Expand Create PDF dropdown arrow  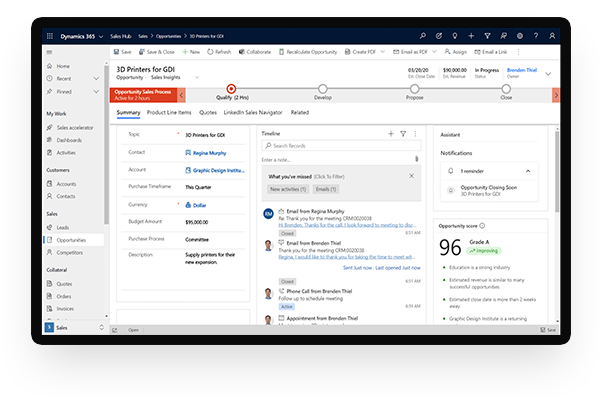pos(383,52)
